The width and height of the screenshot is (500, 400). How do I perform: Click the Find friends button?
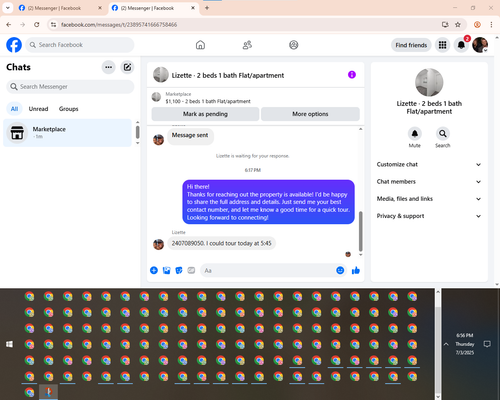[x=411, y=45]
